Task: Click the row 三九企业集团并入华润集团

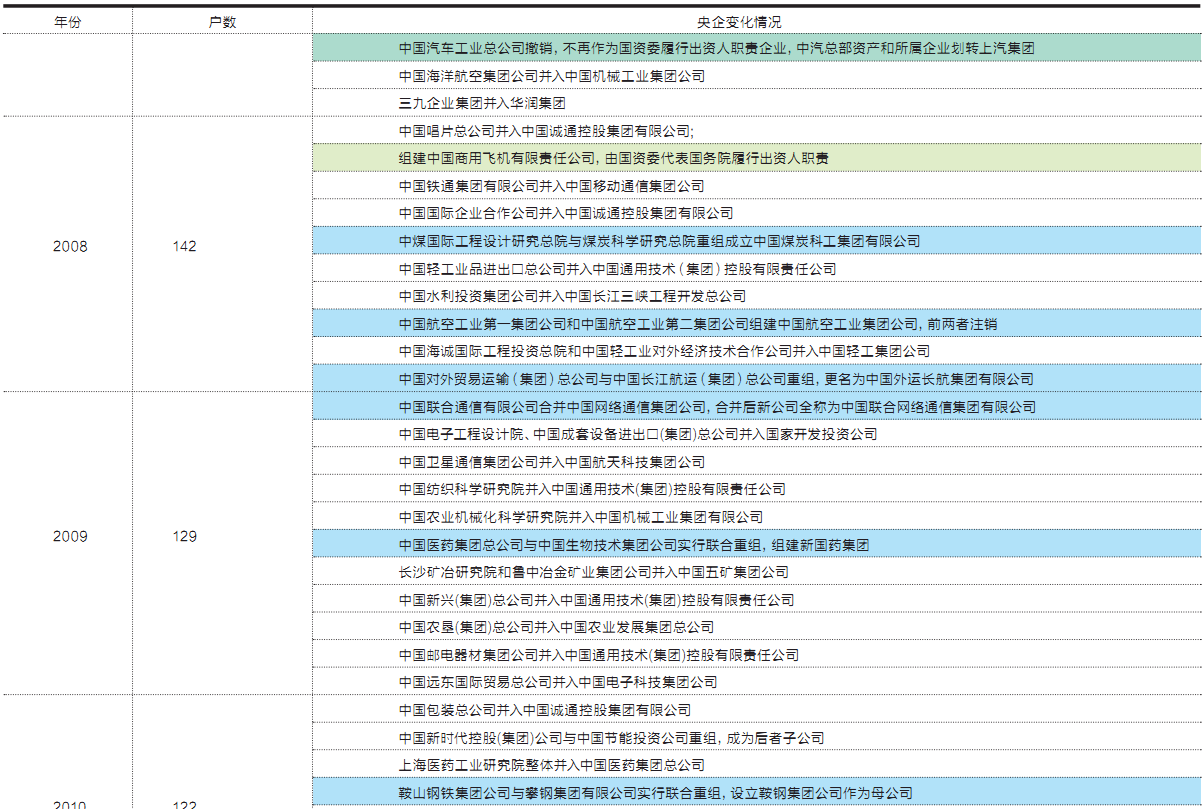Action: pyautogui.click(x=756, y=103)
